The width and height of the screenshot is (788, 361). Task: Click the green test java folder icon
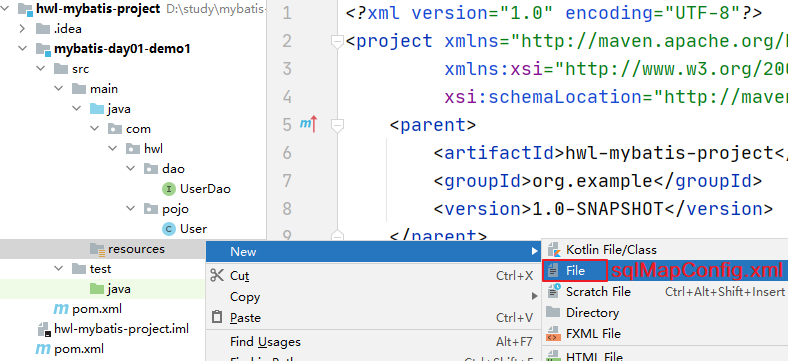96,289
